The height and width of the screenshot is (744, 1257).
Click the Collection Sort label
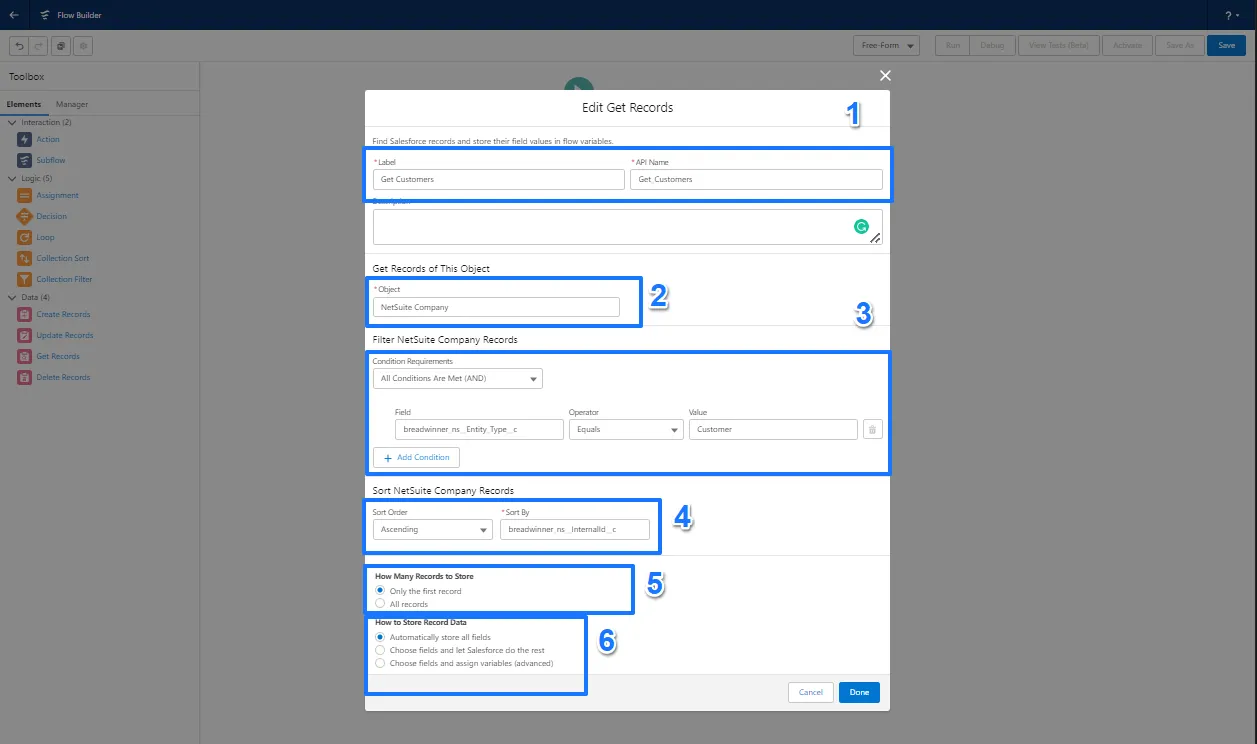pyautogui.click(x=63, y=258)
